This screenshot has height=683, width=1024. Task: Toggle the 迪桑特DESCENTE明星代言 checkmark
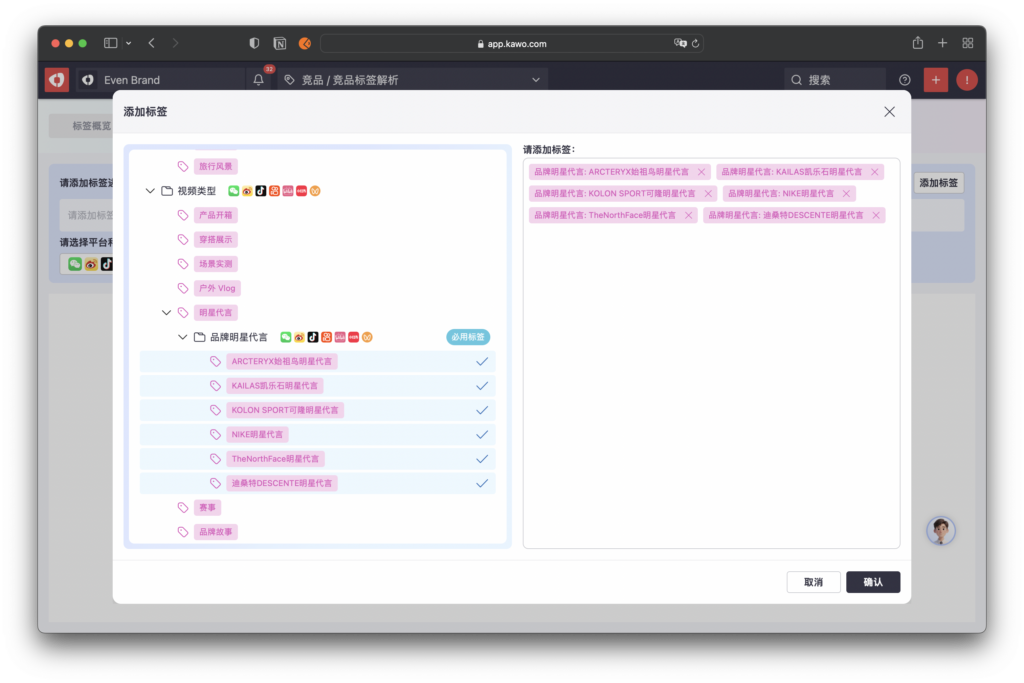pyautogui.click(x=482, y=483)
